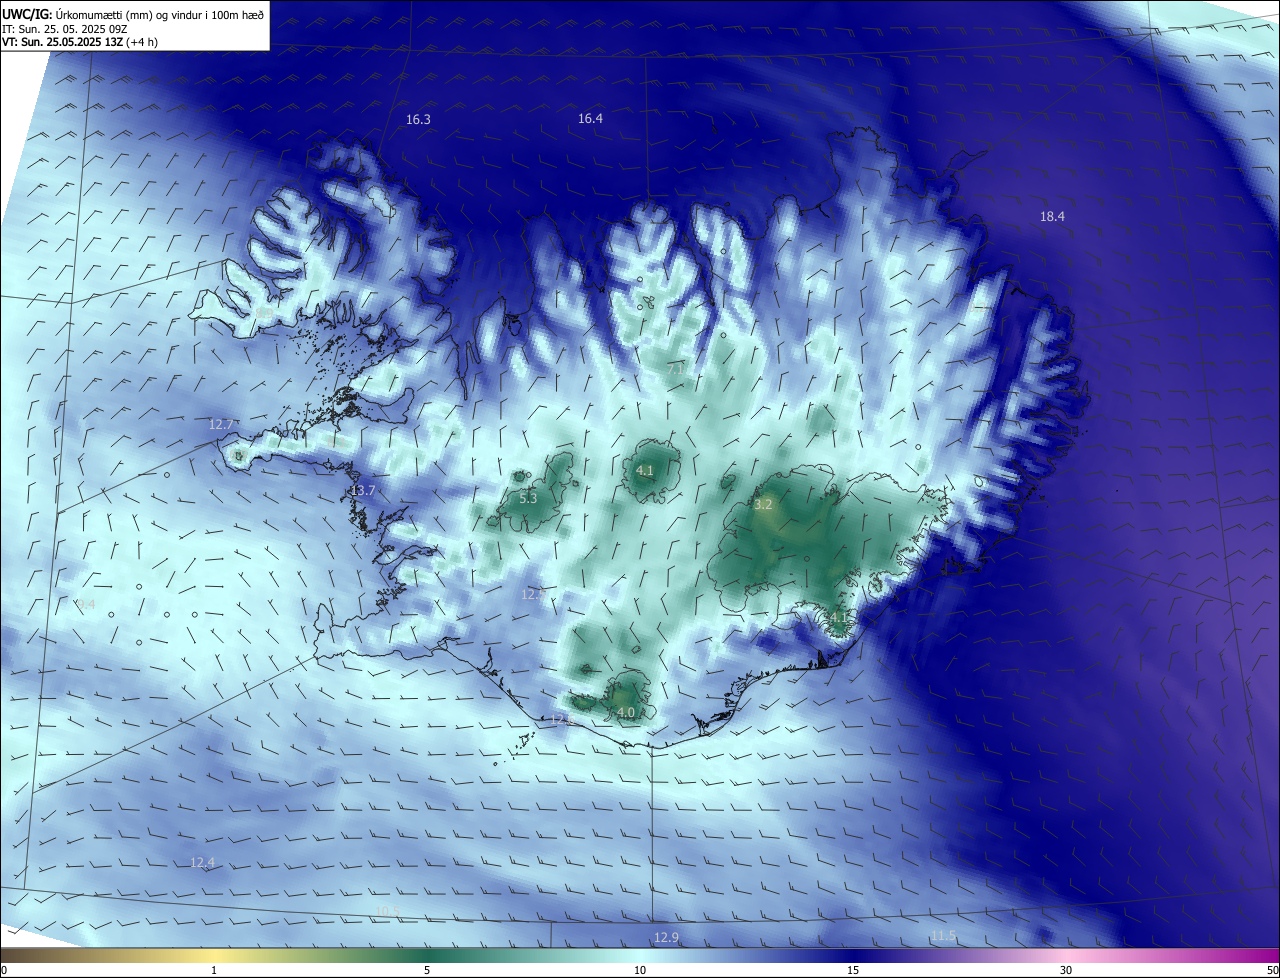
Task: Click the 10.5 value label
Action: [x=388, y=911]
